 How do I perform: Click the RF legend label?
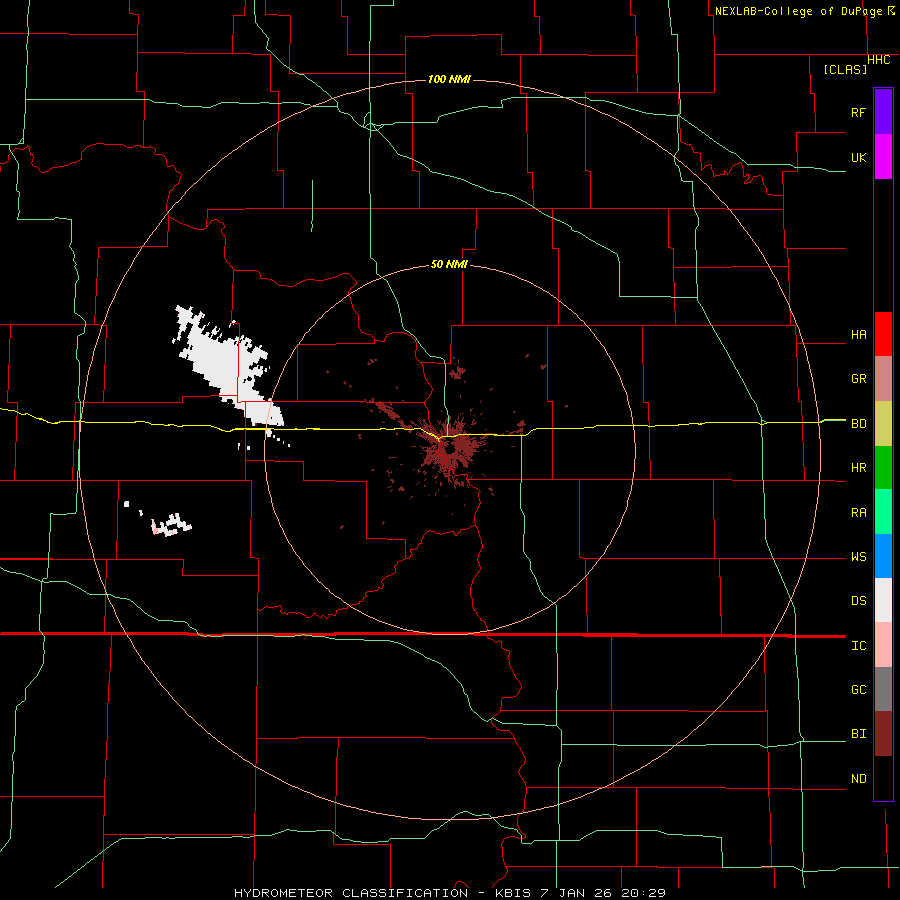(858, 112)
